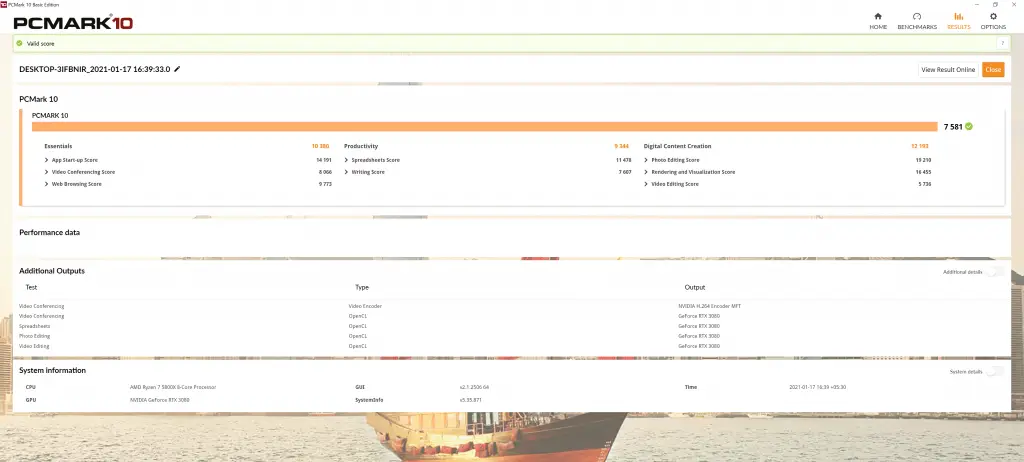Switch to the Results section
1024x462 pixels.
(x=959, y=21)
